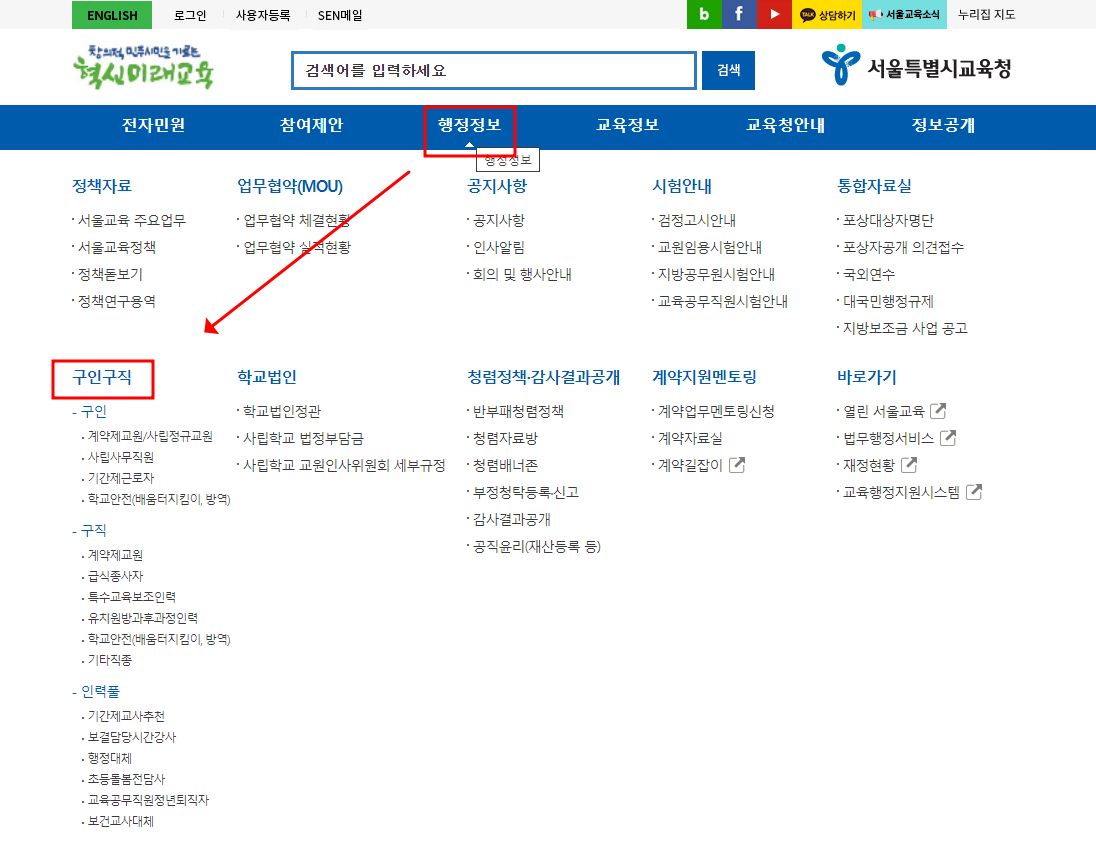Click the Facebook icon
The width and height of the screenshot is (1096, 863).
point(739,15)
